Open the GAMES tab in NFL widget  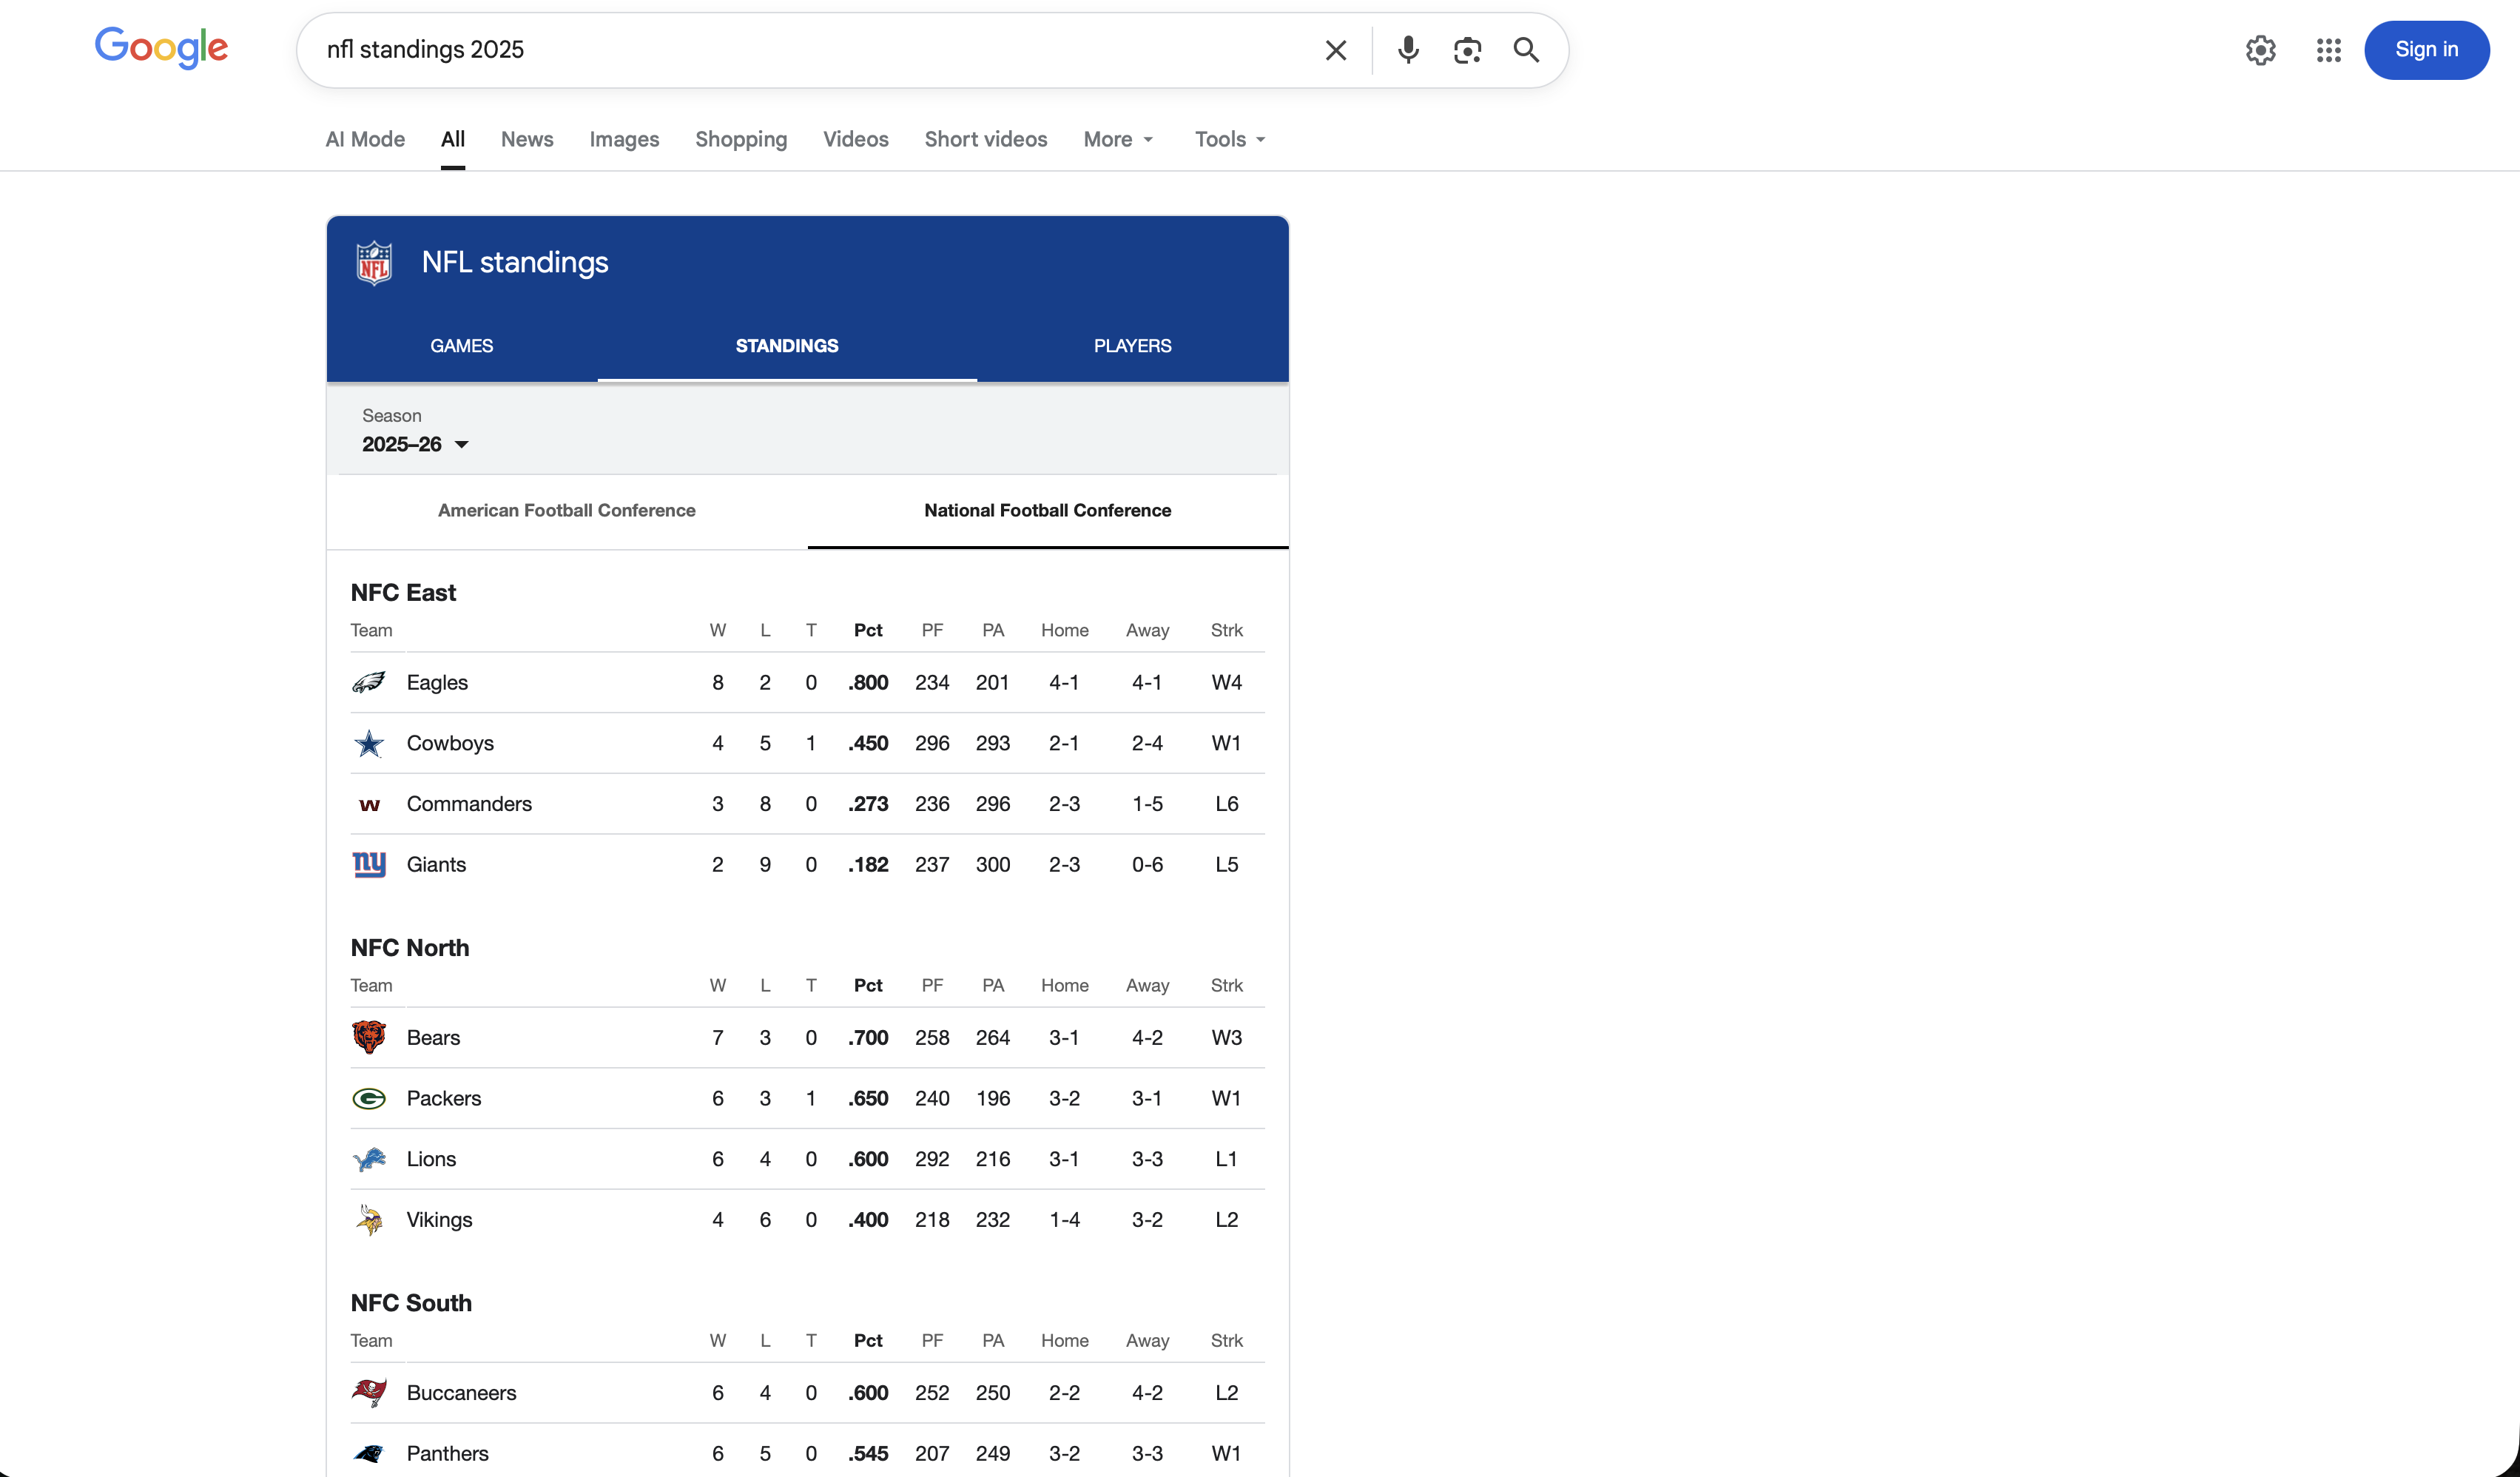click(x=461, y=346)
